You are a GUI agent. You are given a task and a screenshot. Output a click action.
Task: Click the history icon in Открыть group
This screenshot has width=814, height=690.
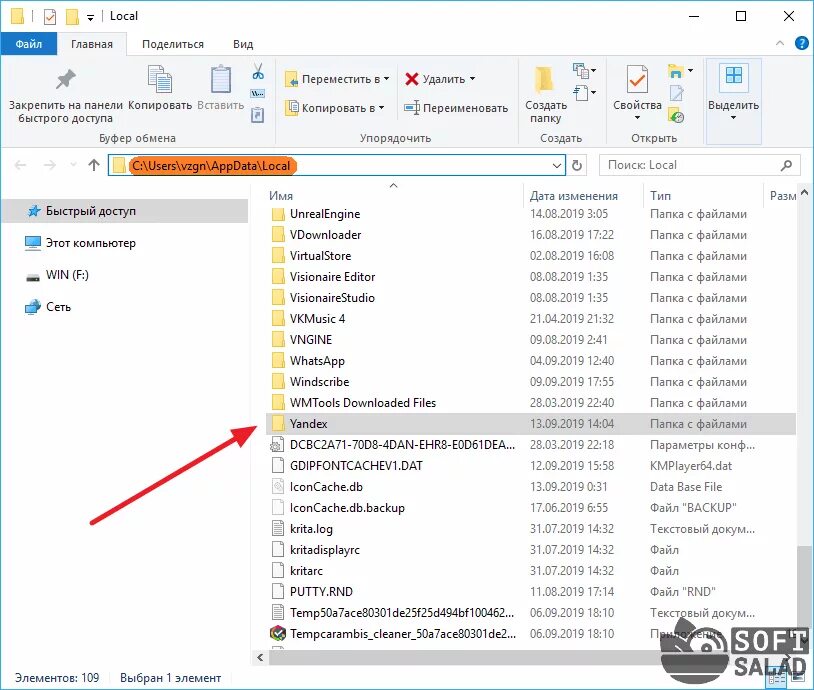676,115
